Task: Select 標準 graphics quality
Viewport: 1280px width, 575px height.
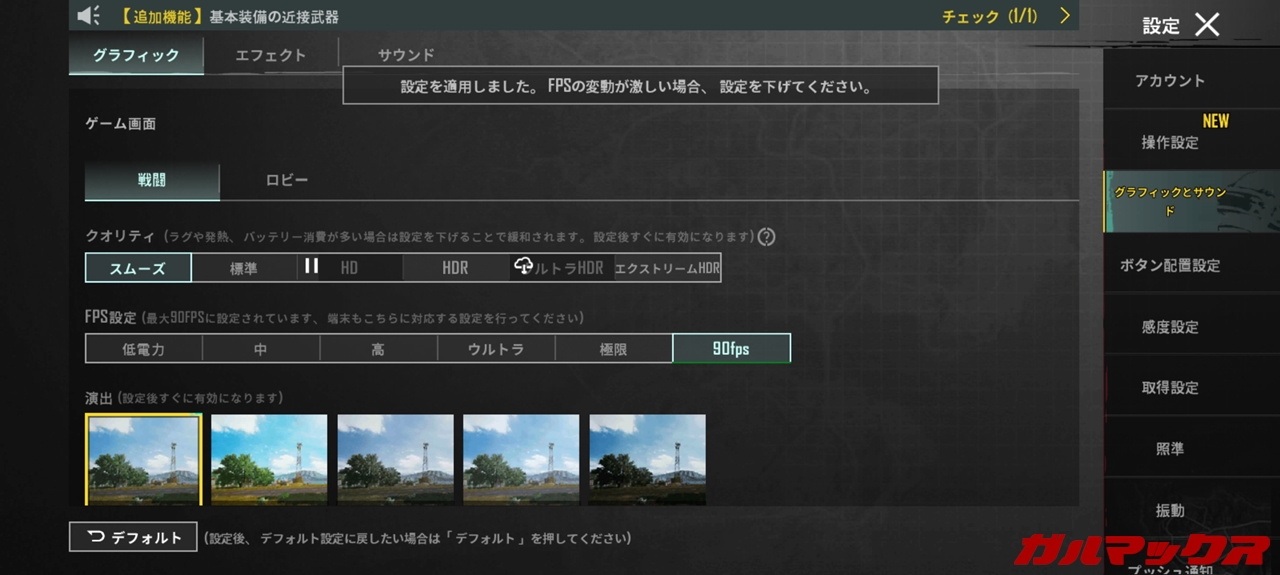Action: (244, 268)
